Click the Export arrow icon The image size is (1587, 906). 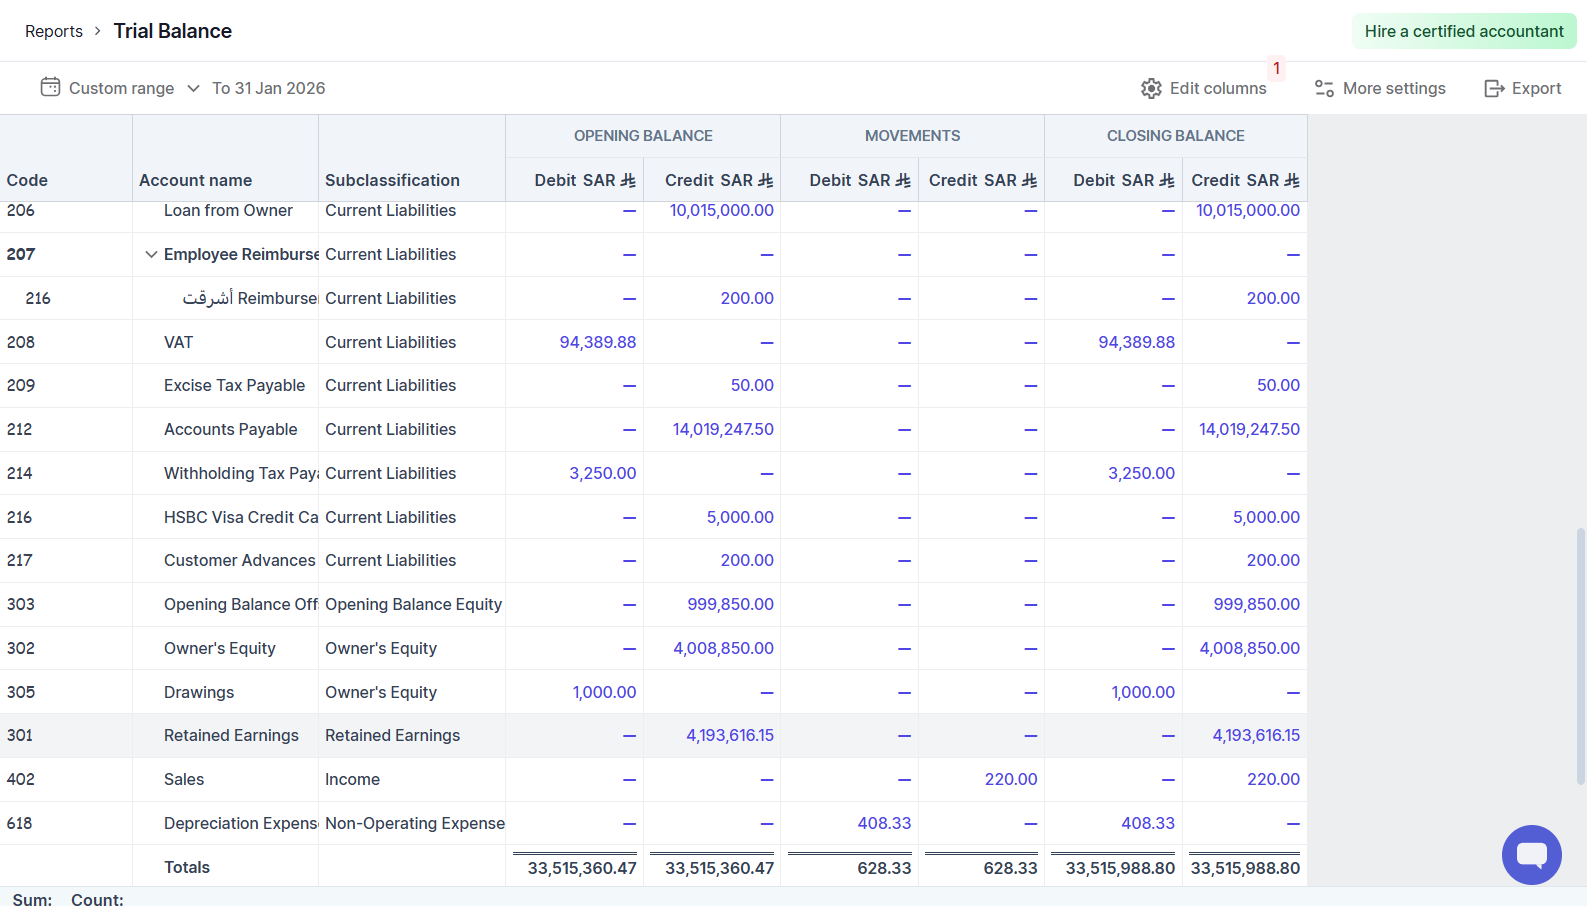point(1494,89)
